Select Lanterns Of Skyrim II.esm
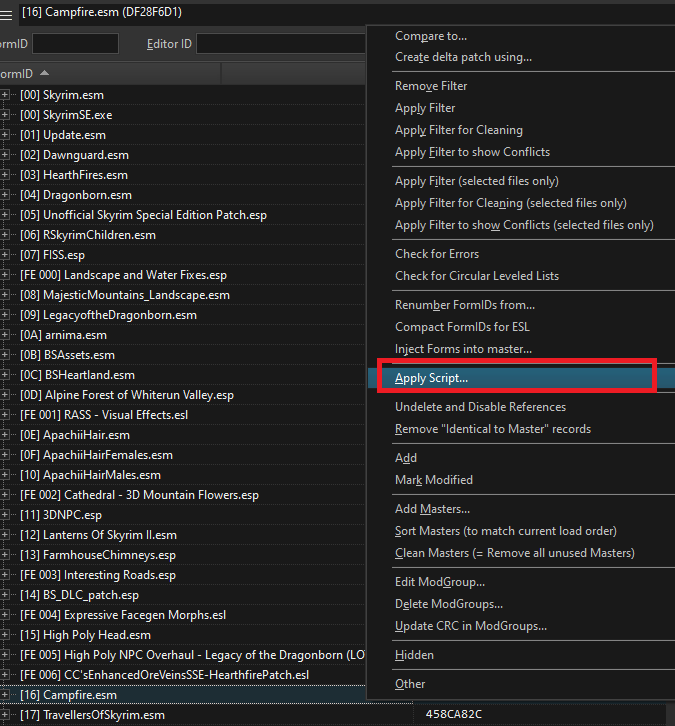 pos(99,535)
